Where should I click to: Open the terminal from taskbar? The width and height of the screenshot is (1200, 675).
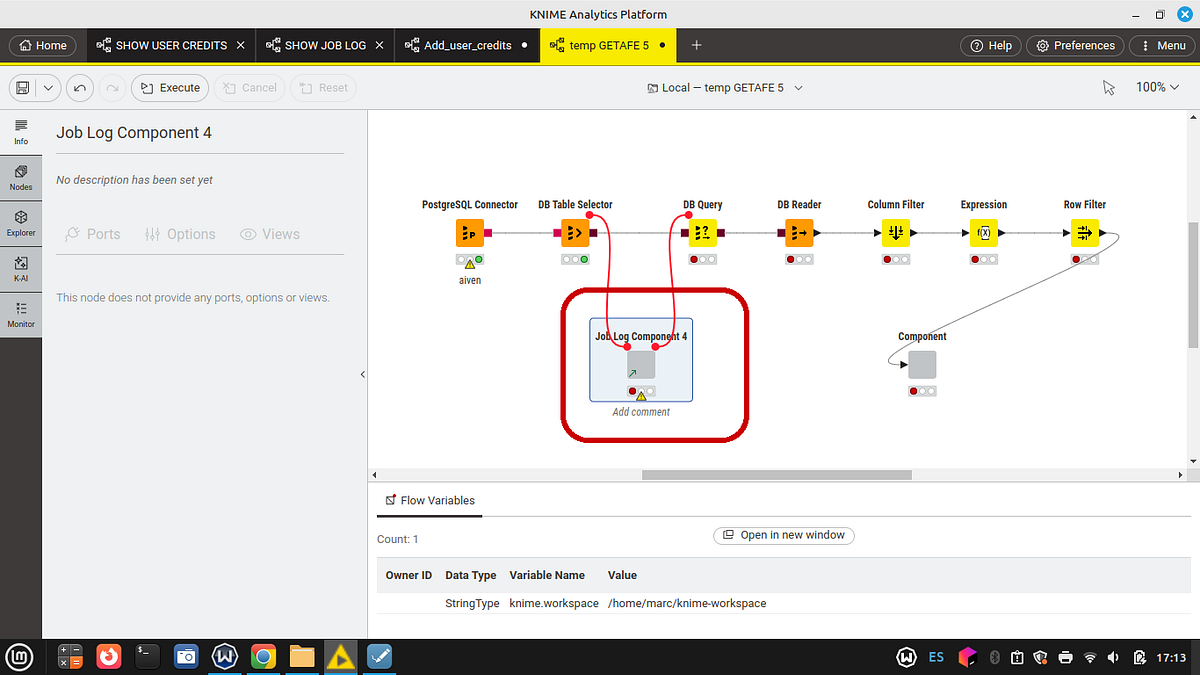(x=147, y=656)
